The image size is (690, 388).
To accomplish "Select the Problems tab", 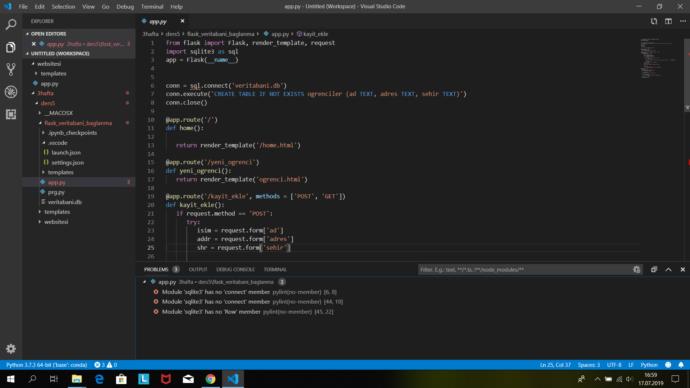I will click(156, 270).
